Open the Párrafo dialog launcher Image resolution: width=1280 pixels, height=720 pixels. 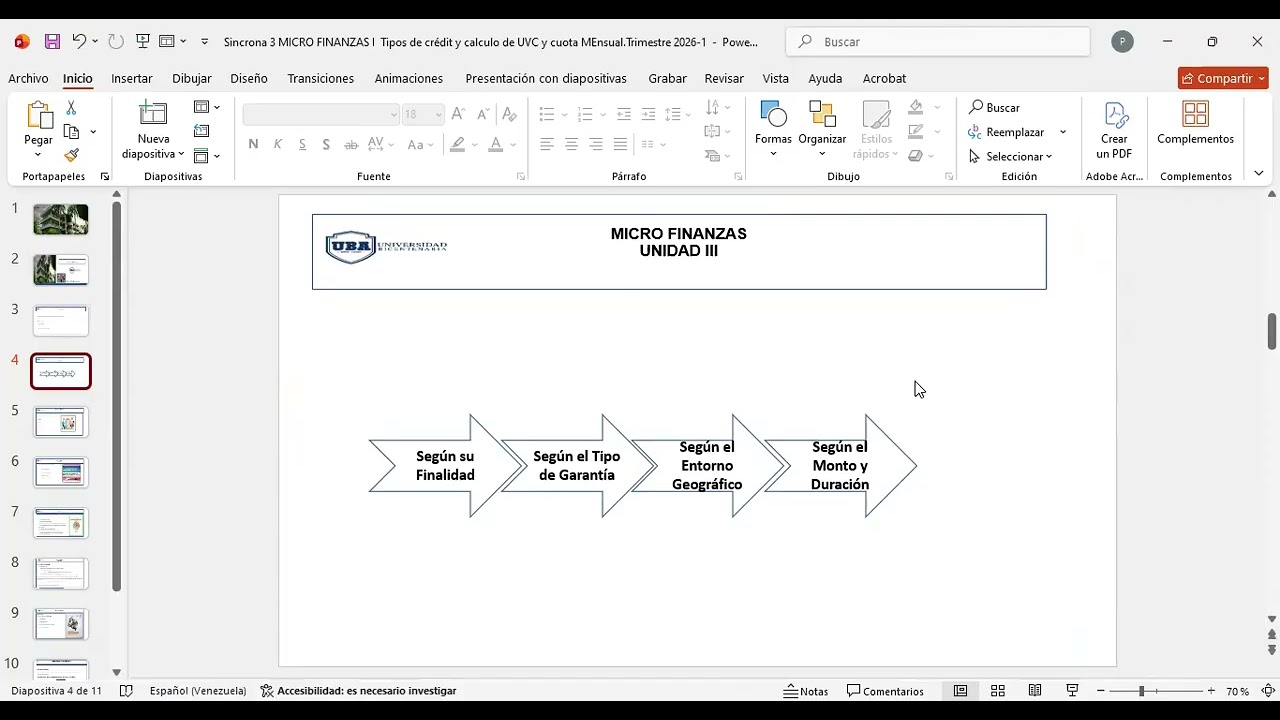pos(739,177)
